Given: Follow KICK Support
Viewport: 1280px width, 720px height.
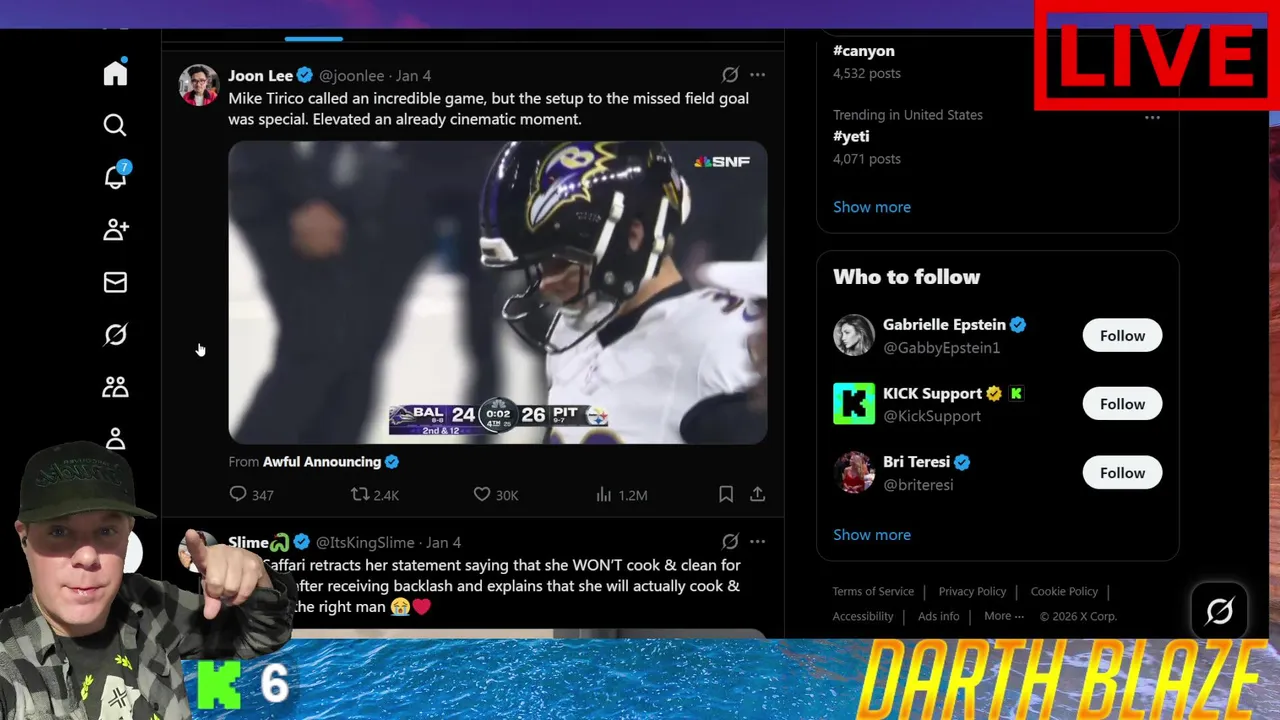Looking at the screenshot, I should (1122, 404).
